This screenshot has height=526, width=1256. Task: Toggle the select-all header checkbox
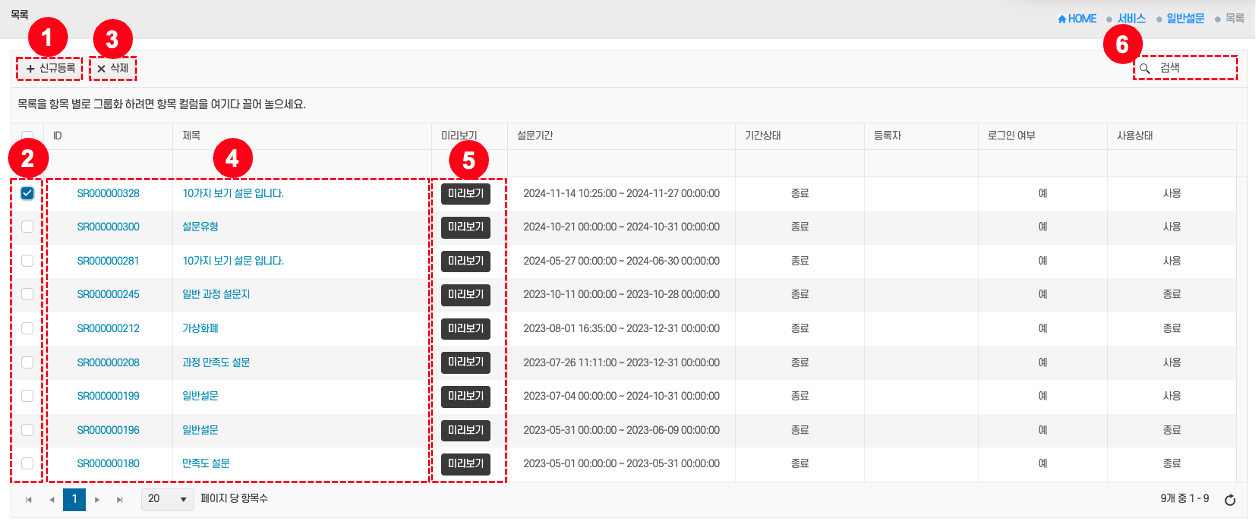[27, 136]
